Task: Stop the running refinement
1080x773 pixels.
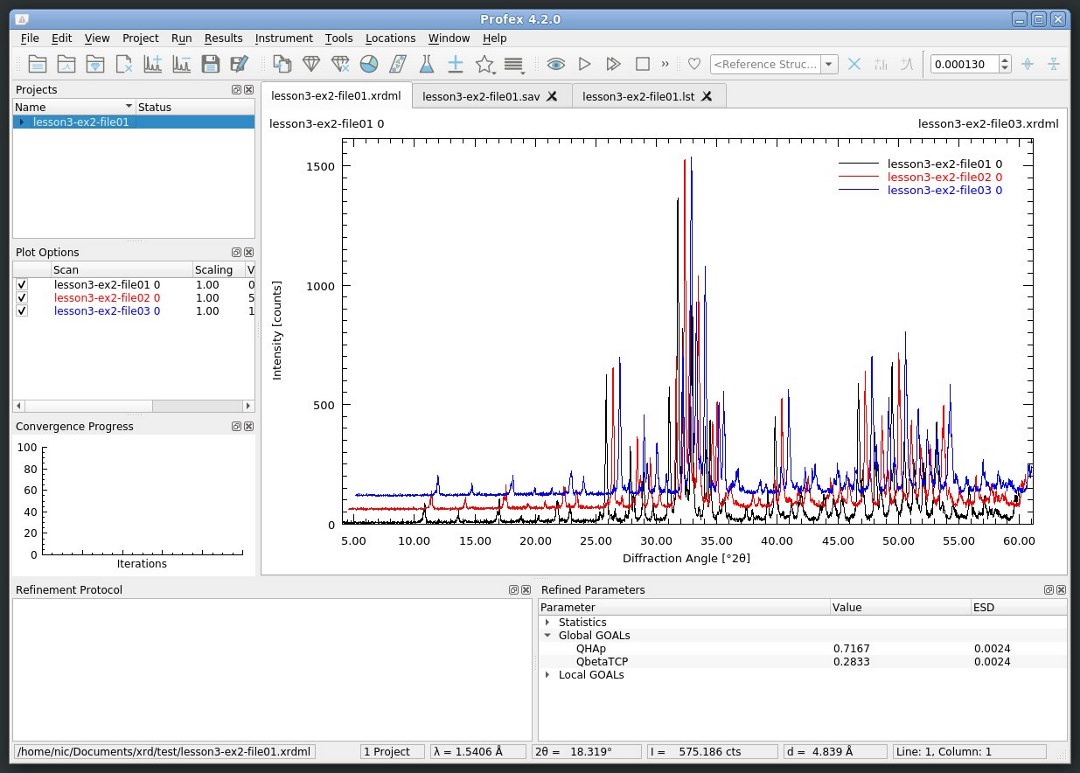Action: tap(641, 62)
